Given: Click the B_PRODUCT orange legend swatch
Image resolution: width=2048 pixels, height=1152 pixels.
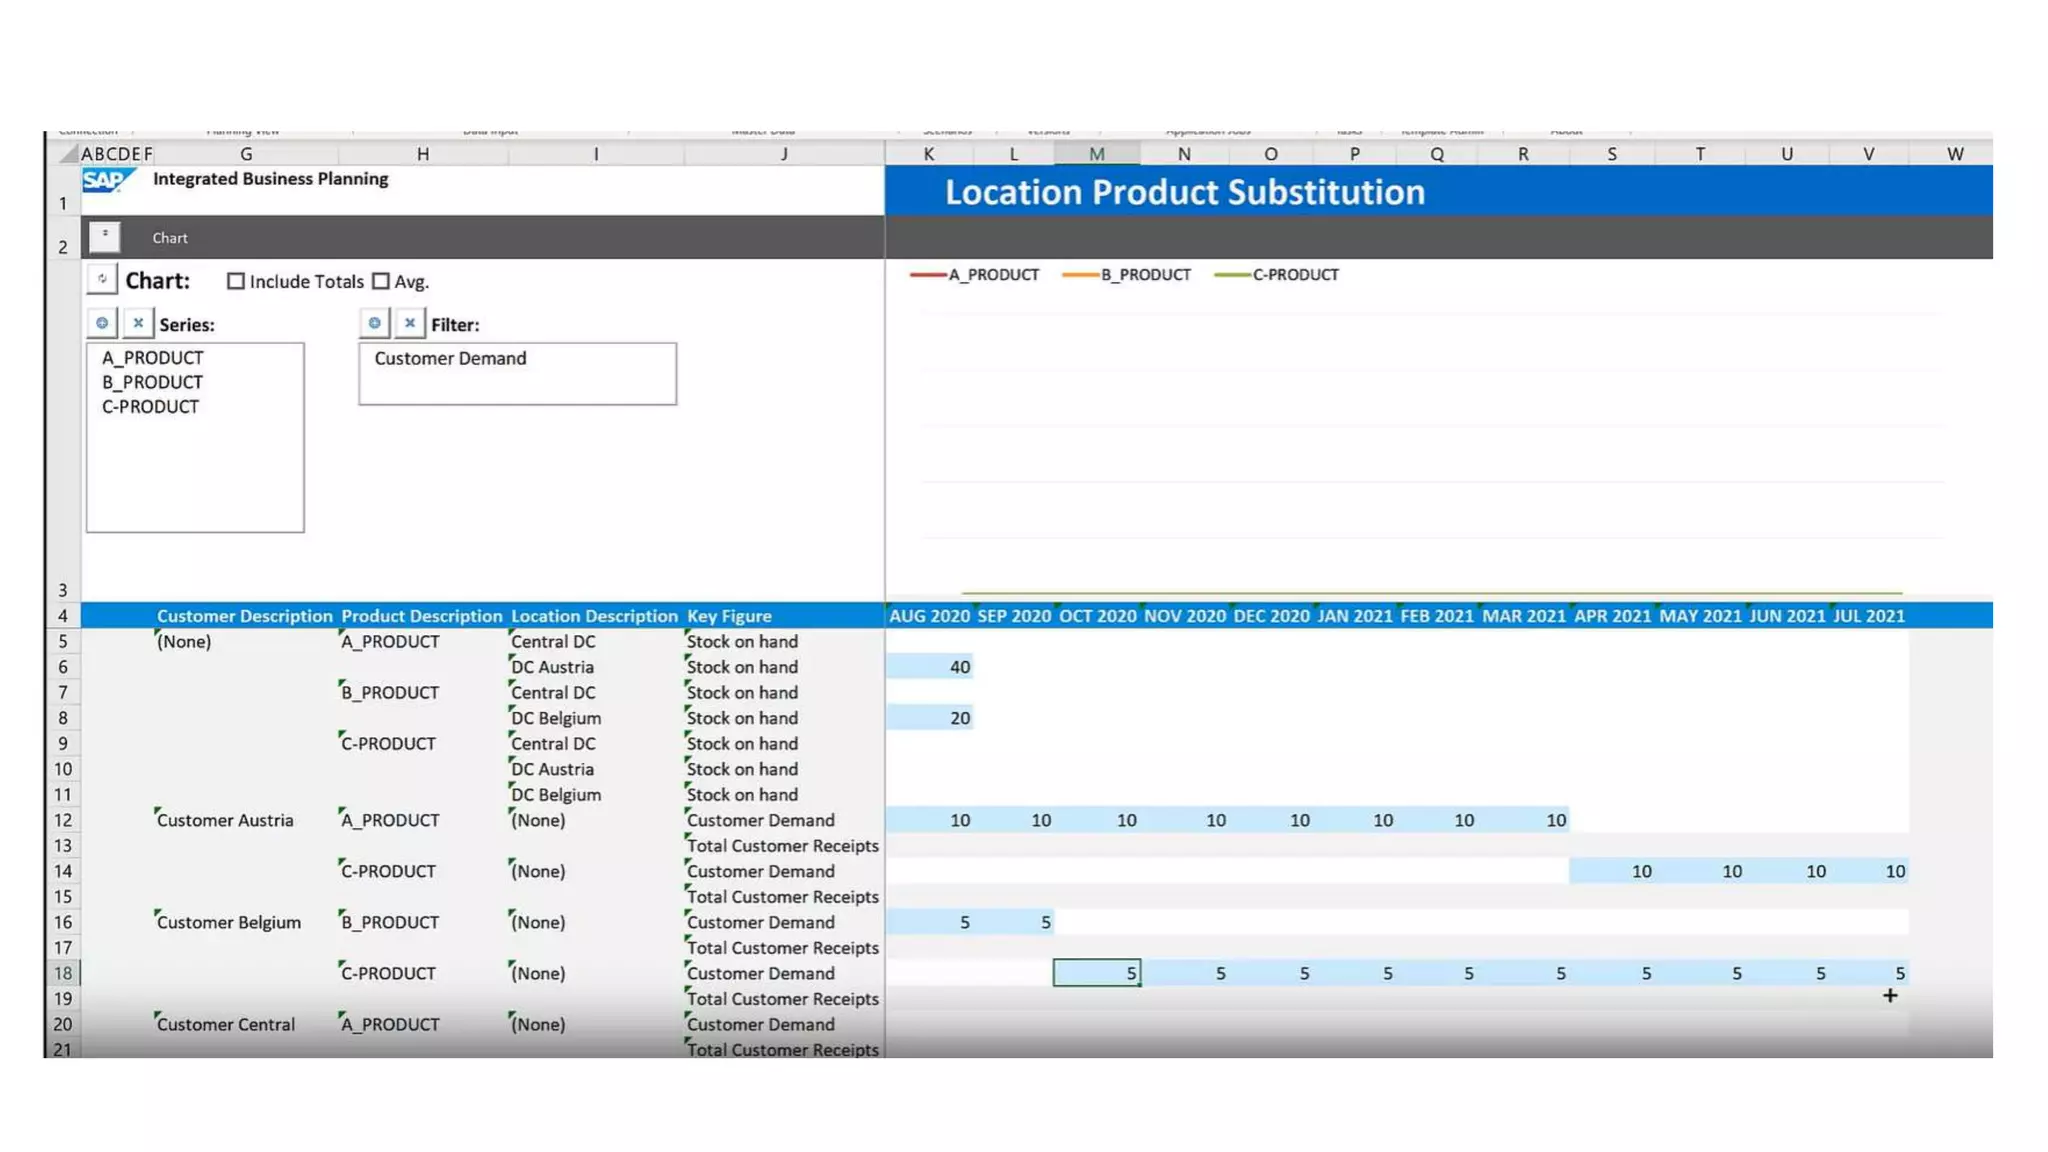Looking at the screenshot, I should pyautogui.click(x=1080, y=275).
